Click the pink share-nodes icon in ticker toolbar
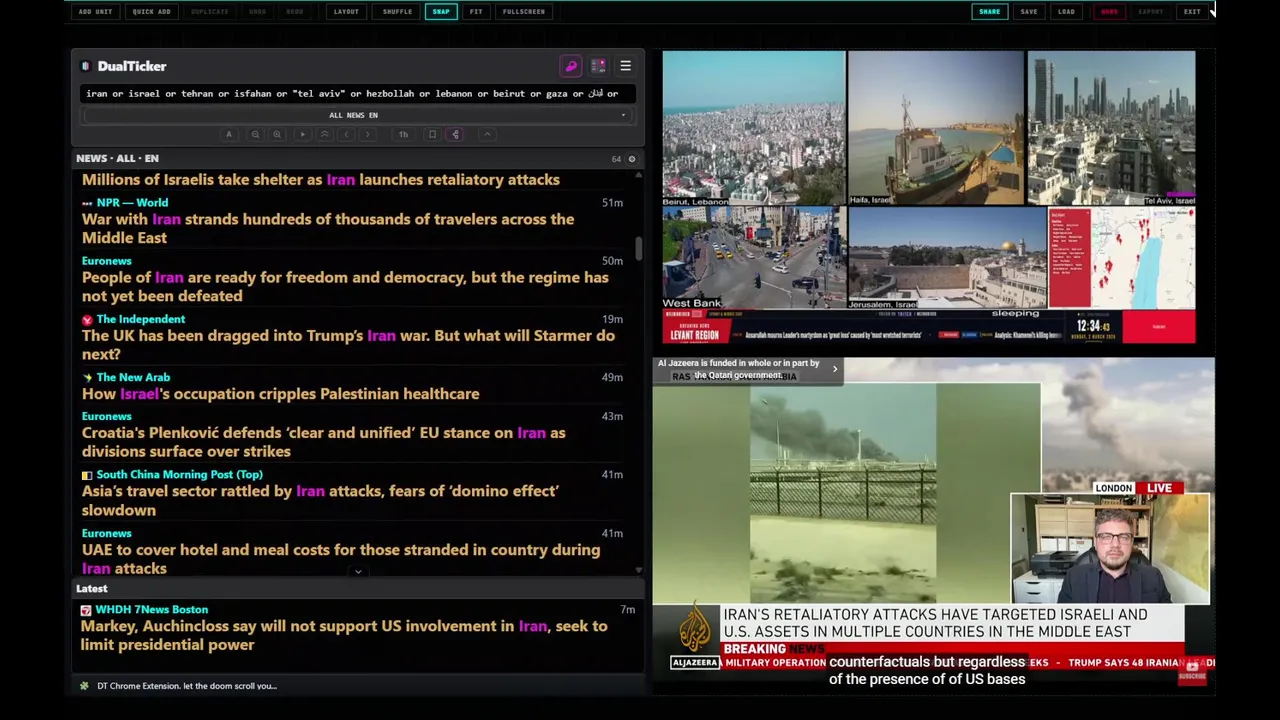The height and width of the screenshot is (720, 1280). click(455, 134)
